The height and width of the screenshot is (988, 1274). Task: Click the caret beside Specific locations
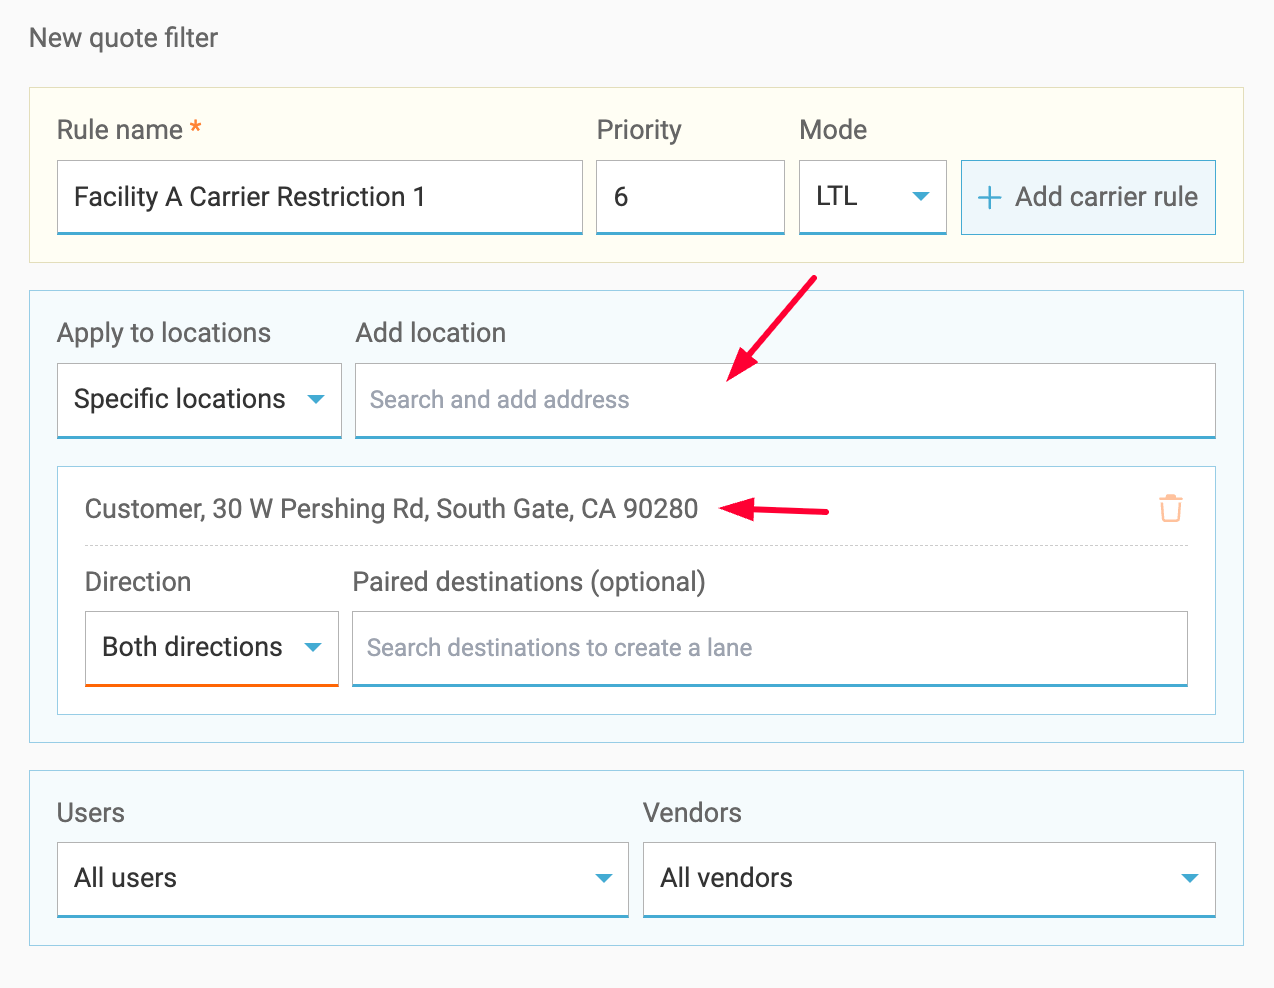coord(316,399)
